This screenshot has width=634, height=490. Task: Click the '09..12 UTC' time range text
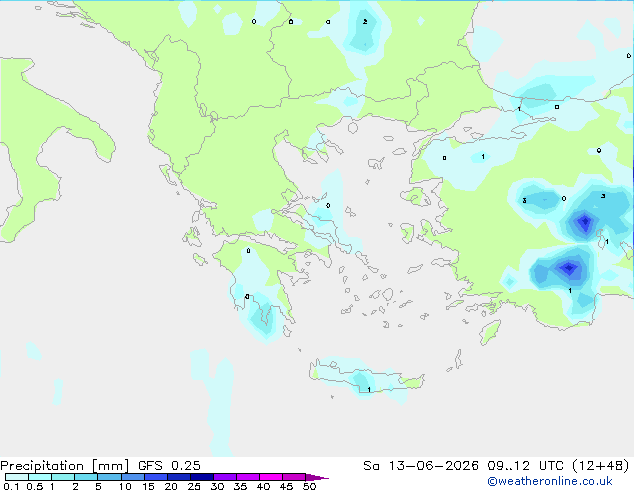(526, 466)
